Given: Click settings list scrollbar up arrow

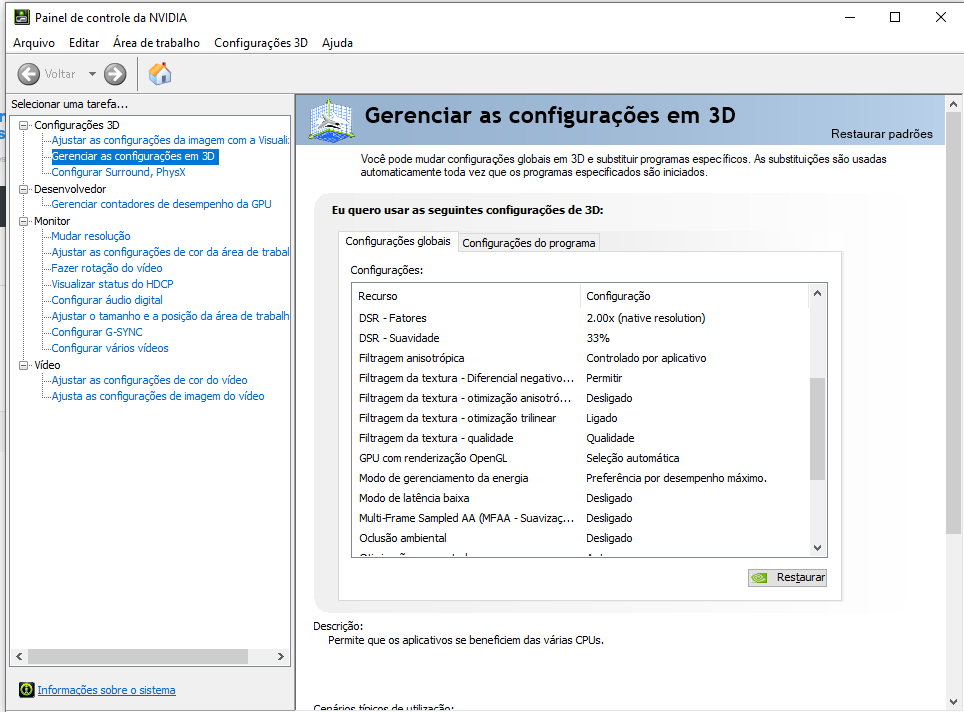Looking at the screenshot, I should coord(817,293).
